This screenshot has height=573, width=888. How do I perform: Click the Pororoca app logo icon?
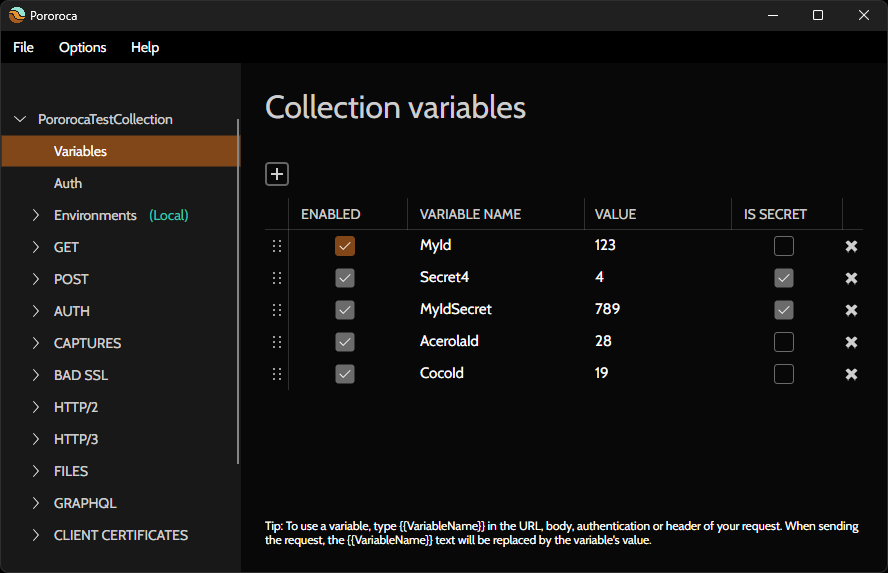coord(16,15)
